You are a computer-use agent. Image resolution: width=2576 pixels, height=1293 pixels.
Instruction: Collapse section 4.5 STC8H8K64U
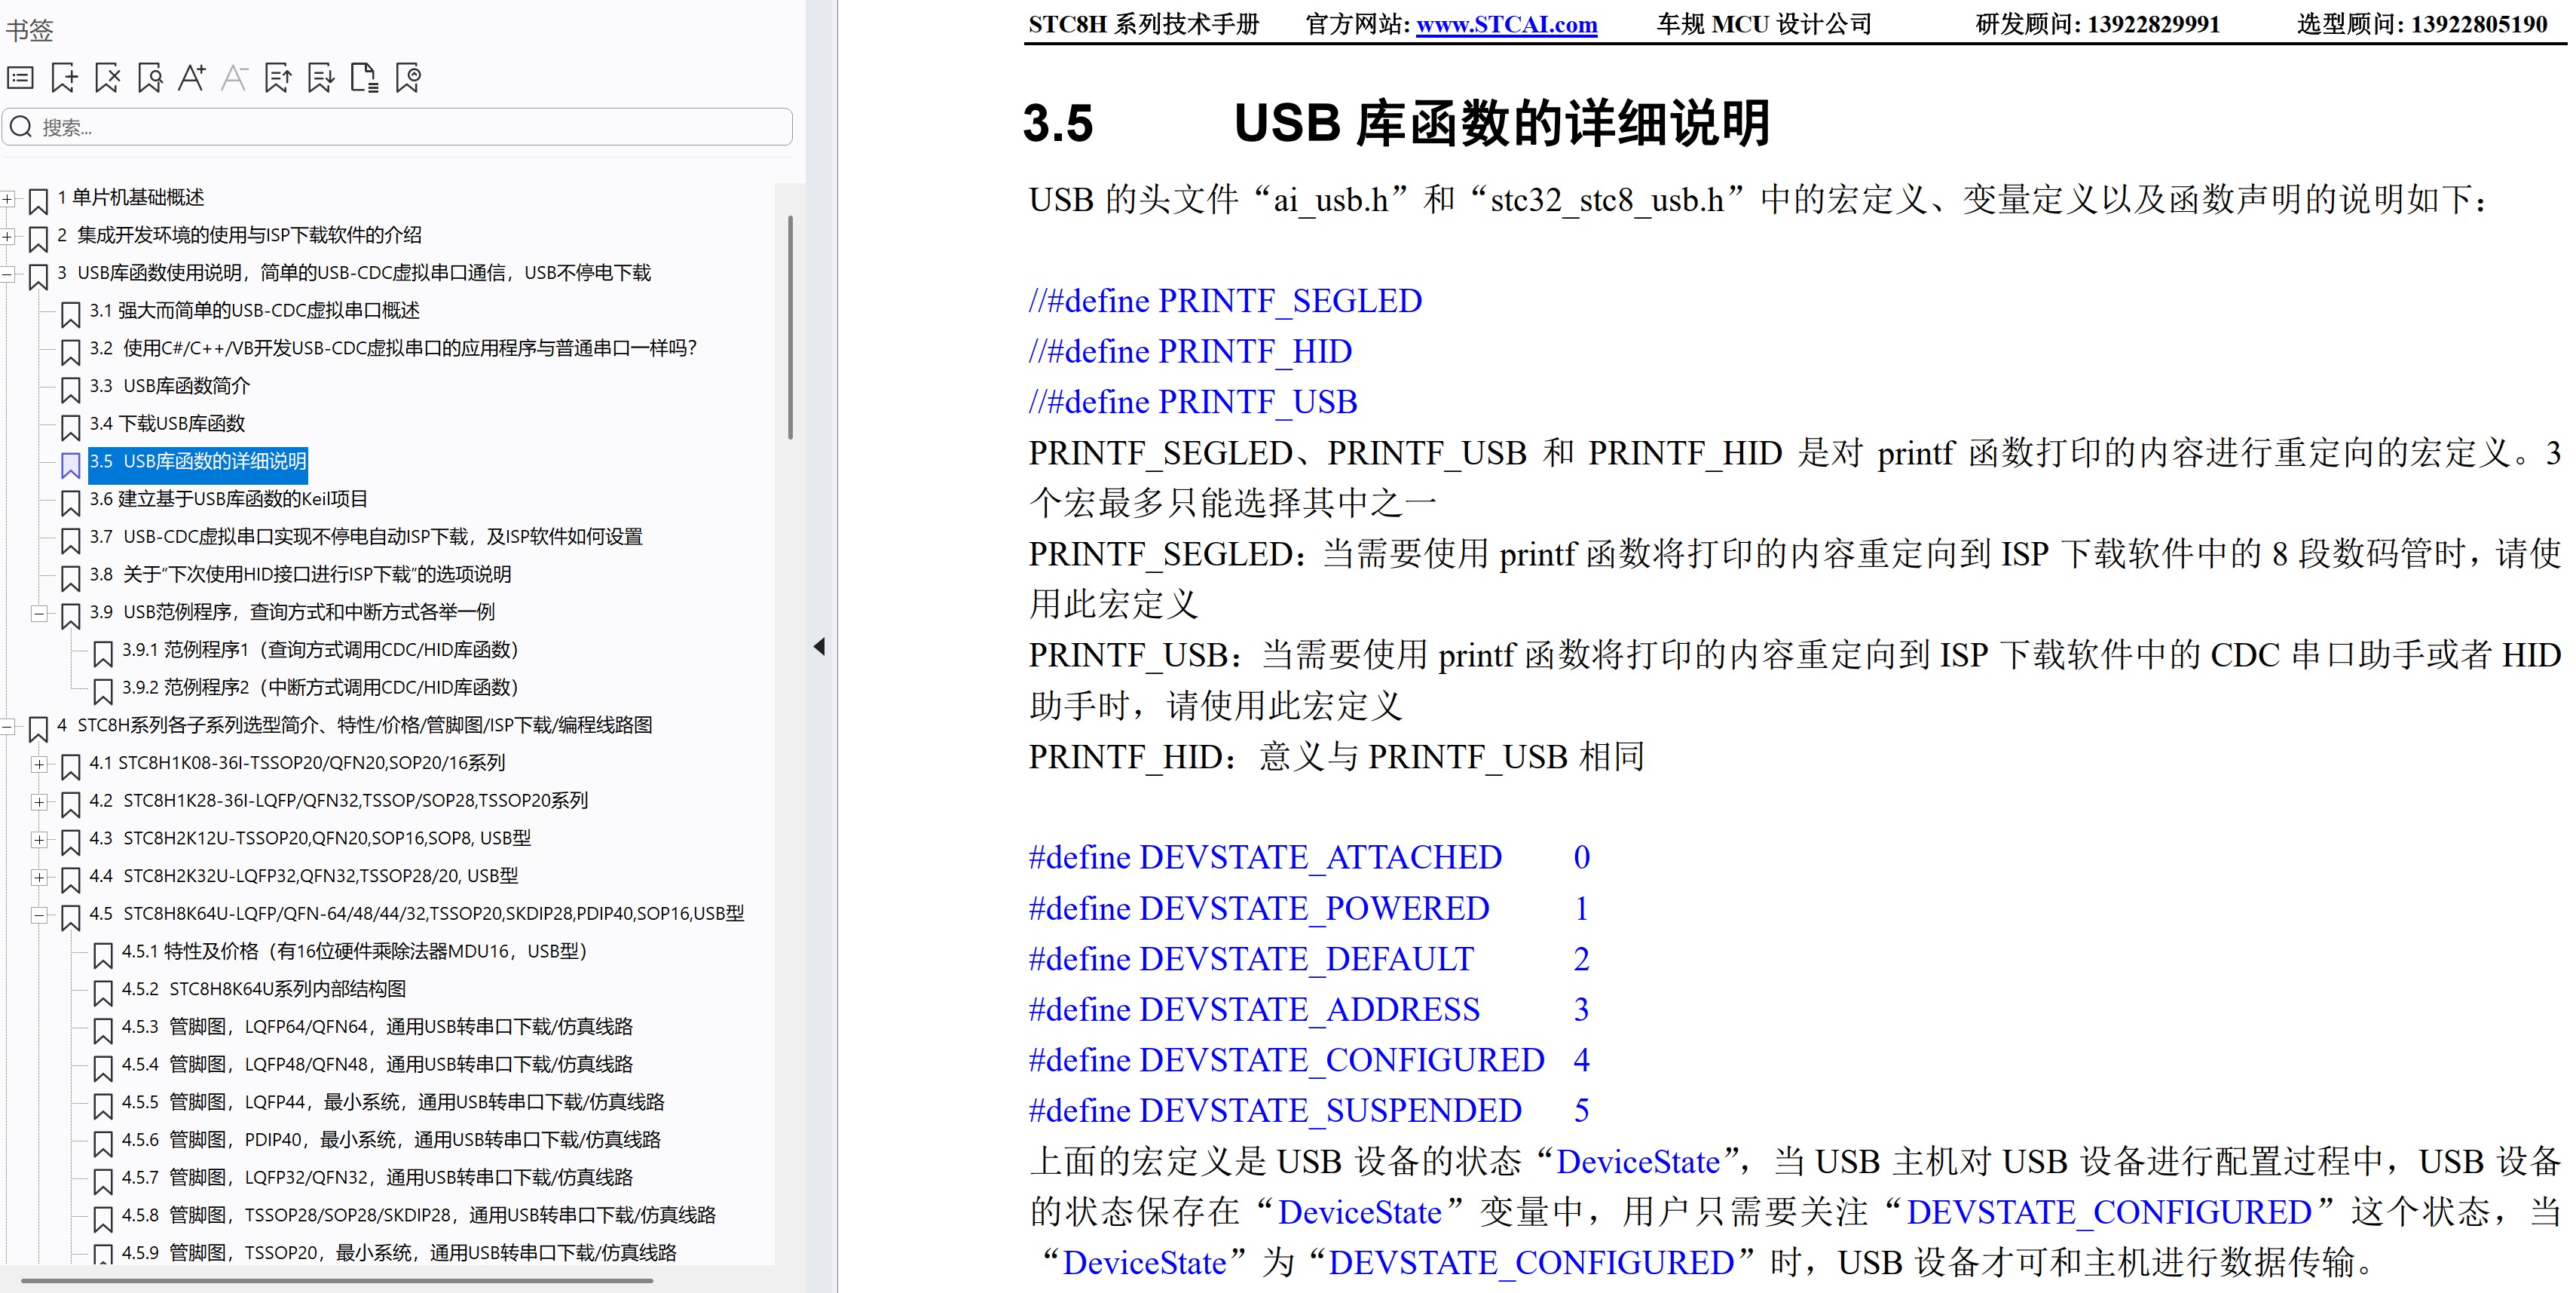[39, 915]
